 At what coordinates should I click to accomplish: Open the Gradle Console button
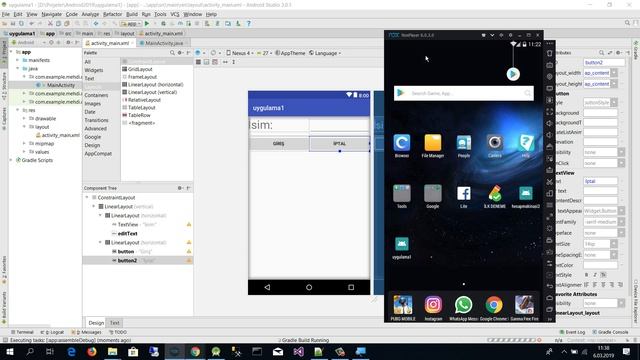coord(610,332)
